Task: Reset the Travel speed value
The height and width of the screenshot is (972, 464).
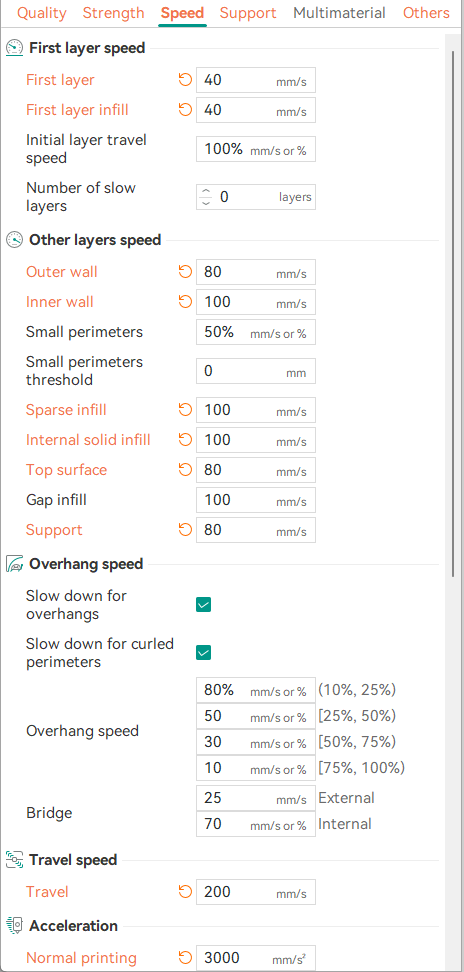Action: [185, 892]
